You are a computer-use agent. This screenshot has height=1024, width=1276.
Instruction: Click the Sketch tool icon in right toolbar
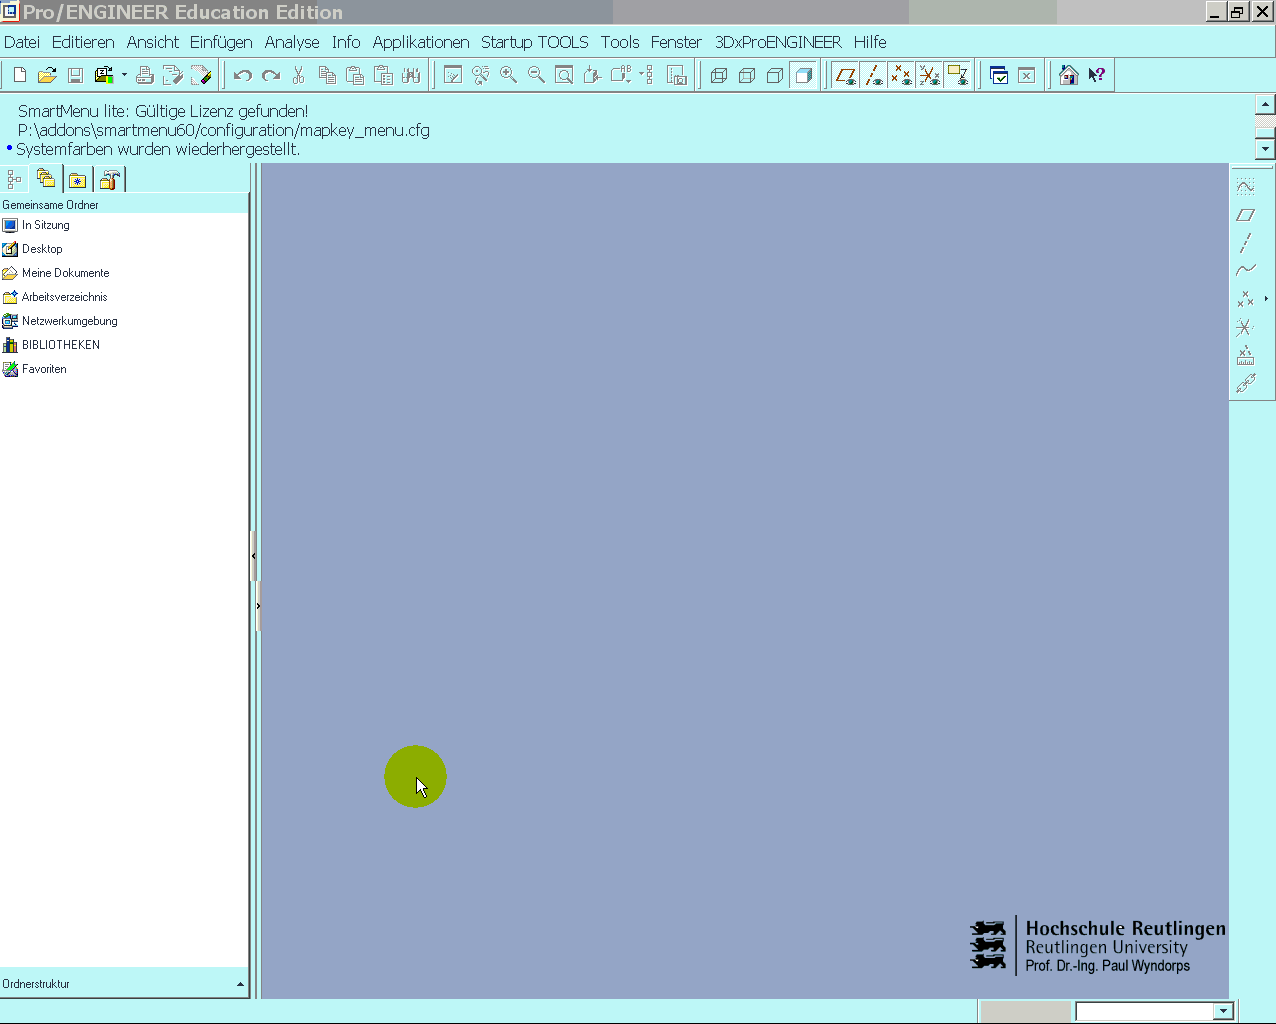(1245, 186)
